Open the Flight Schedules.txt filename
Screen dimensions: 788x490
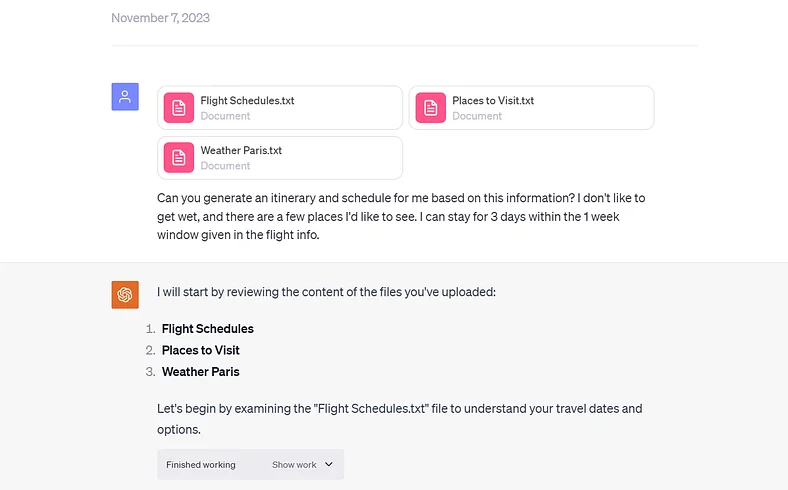tap(247, 100)
